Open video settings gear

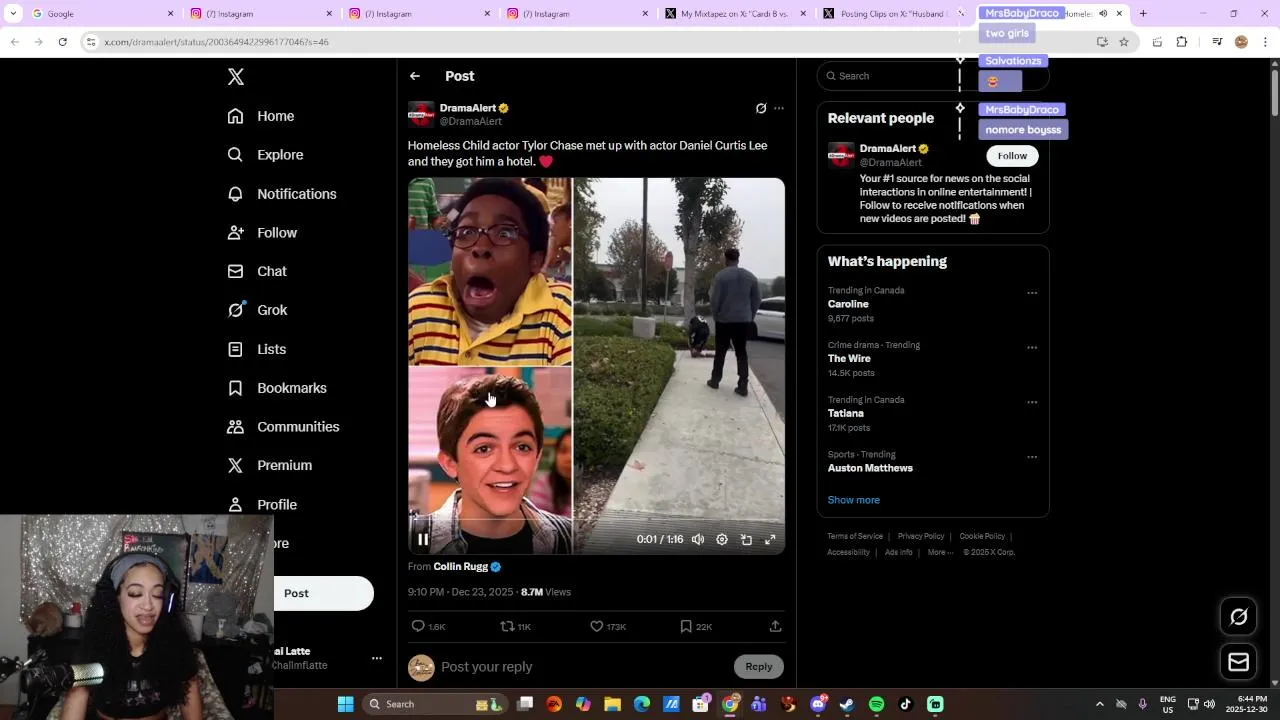(722, 540)
